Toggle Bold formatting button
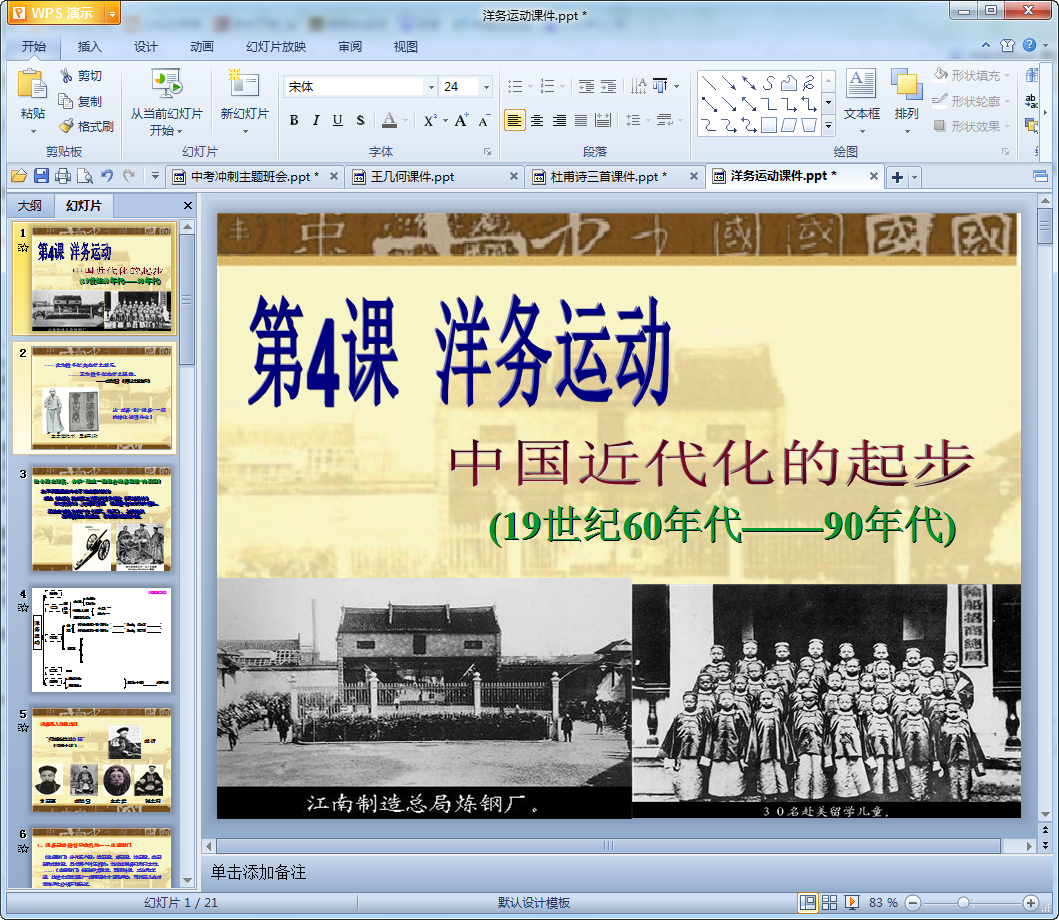The width and height of the screenshot is (1059, 920). point(294,120)
